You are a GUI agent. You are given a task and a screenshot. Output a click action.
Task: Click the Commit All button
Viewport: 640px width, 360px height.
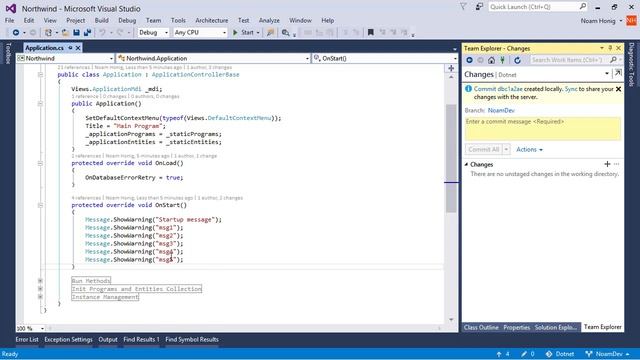click(484, 149)
